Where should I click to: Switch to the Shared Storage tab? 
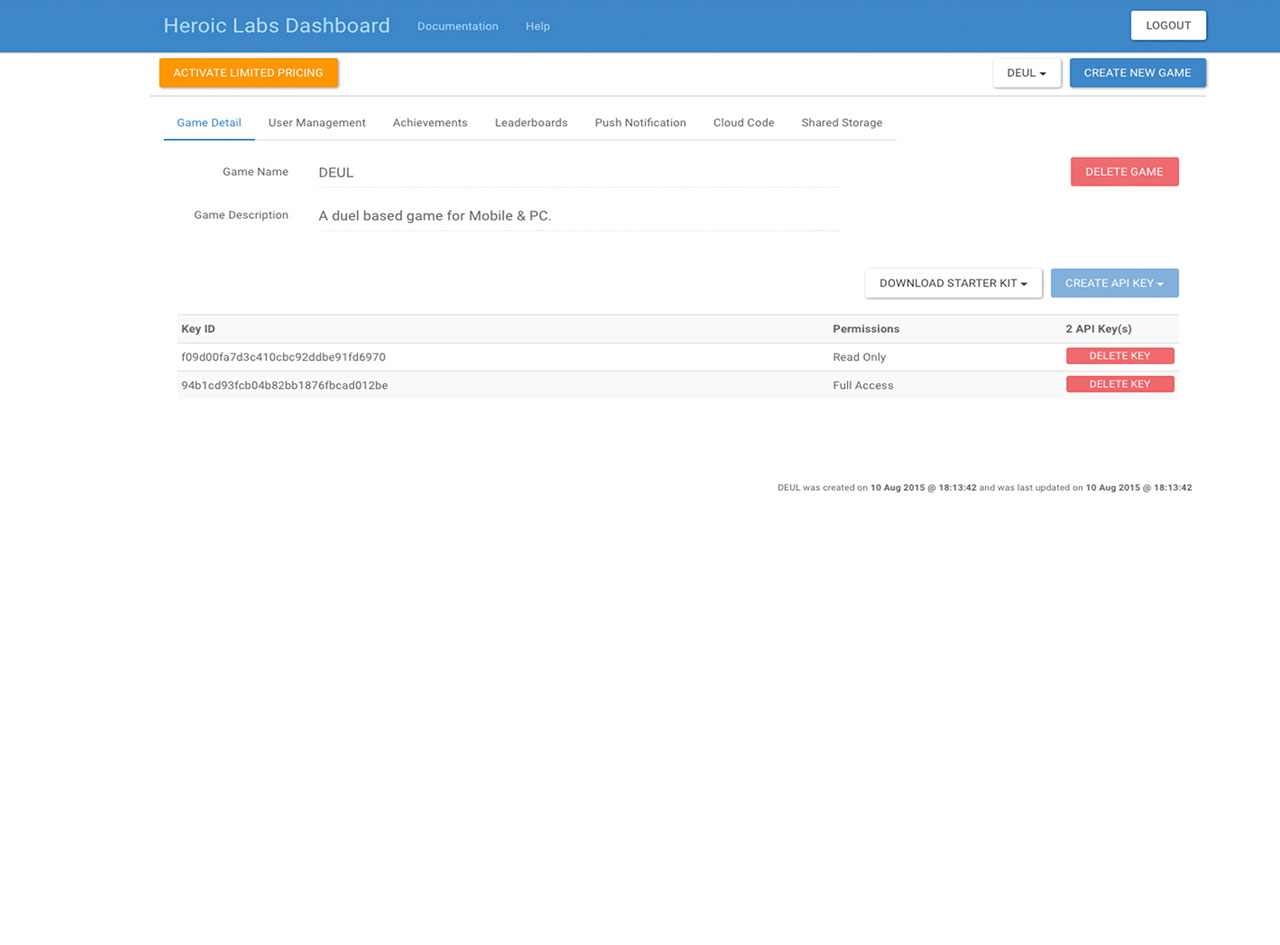841,123
